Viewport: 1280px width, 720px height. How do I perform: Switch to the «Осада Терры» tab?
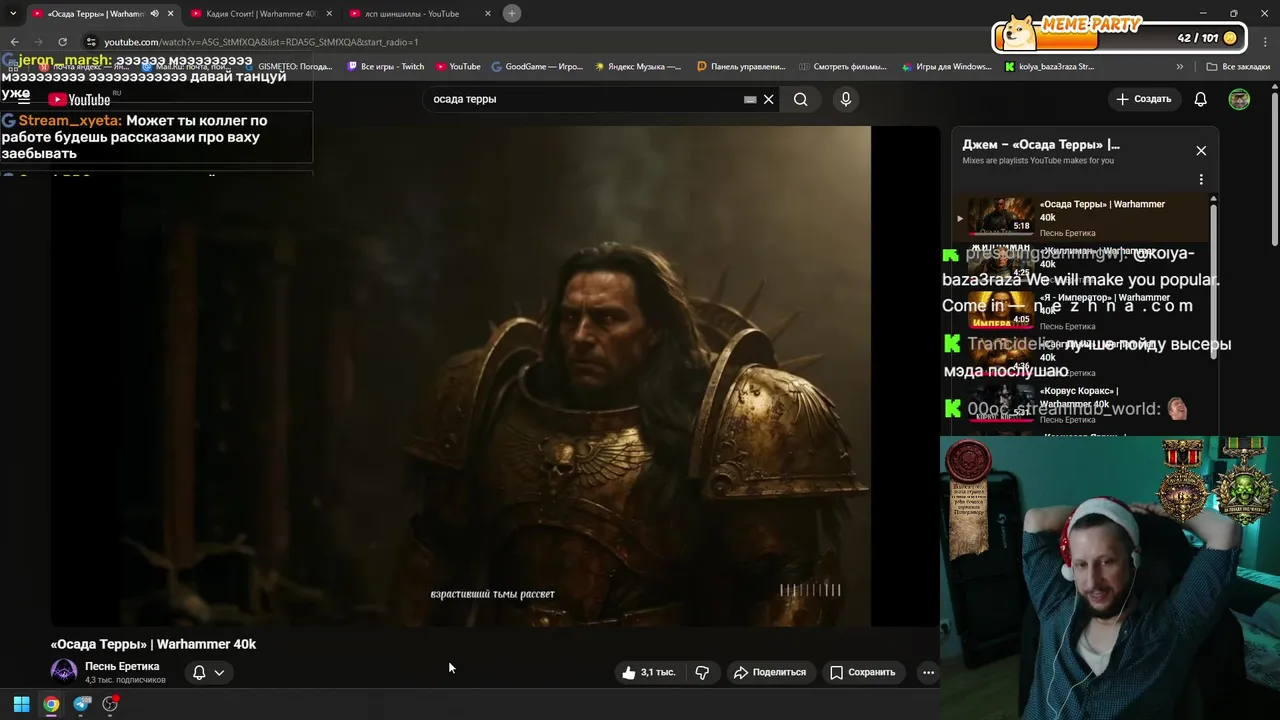tap(94, 14)
